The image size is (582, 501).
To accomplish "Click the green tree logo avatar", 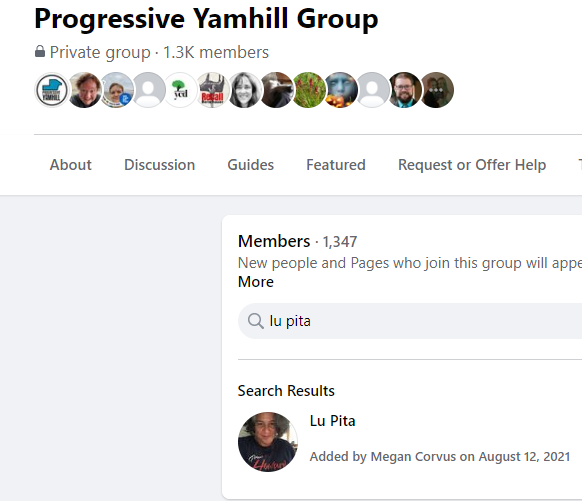I will click(180, 90).
